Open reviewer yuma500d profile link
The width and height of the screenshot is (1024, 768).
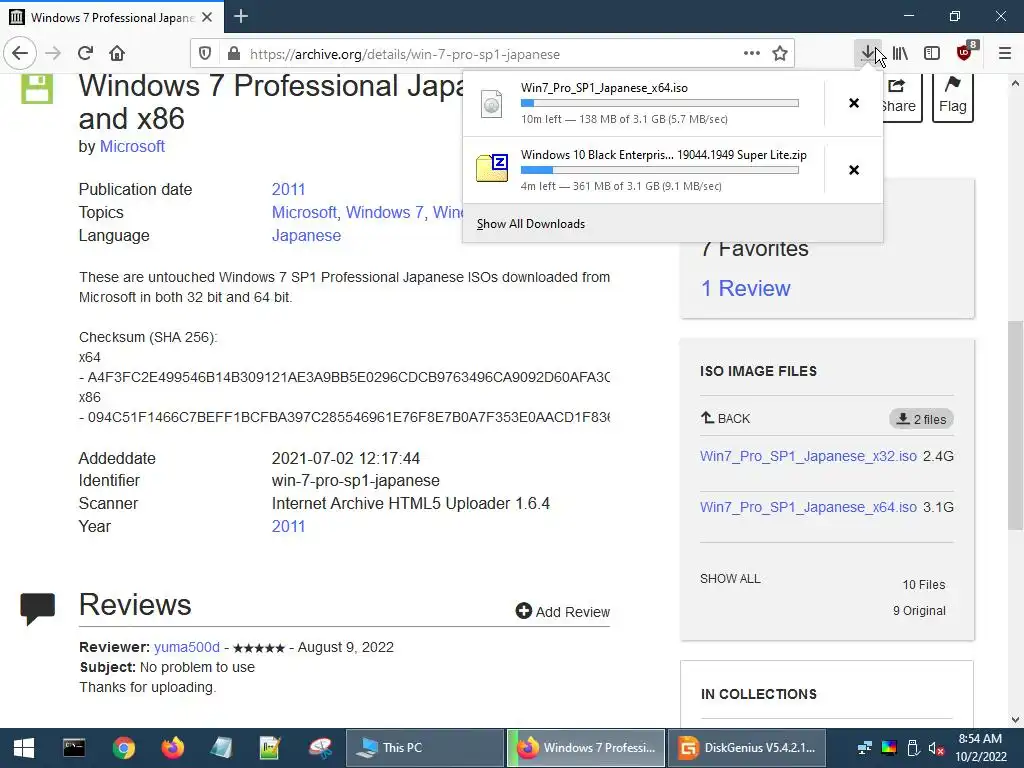(187, 647)
